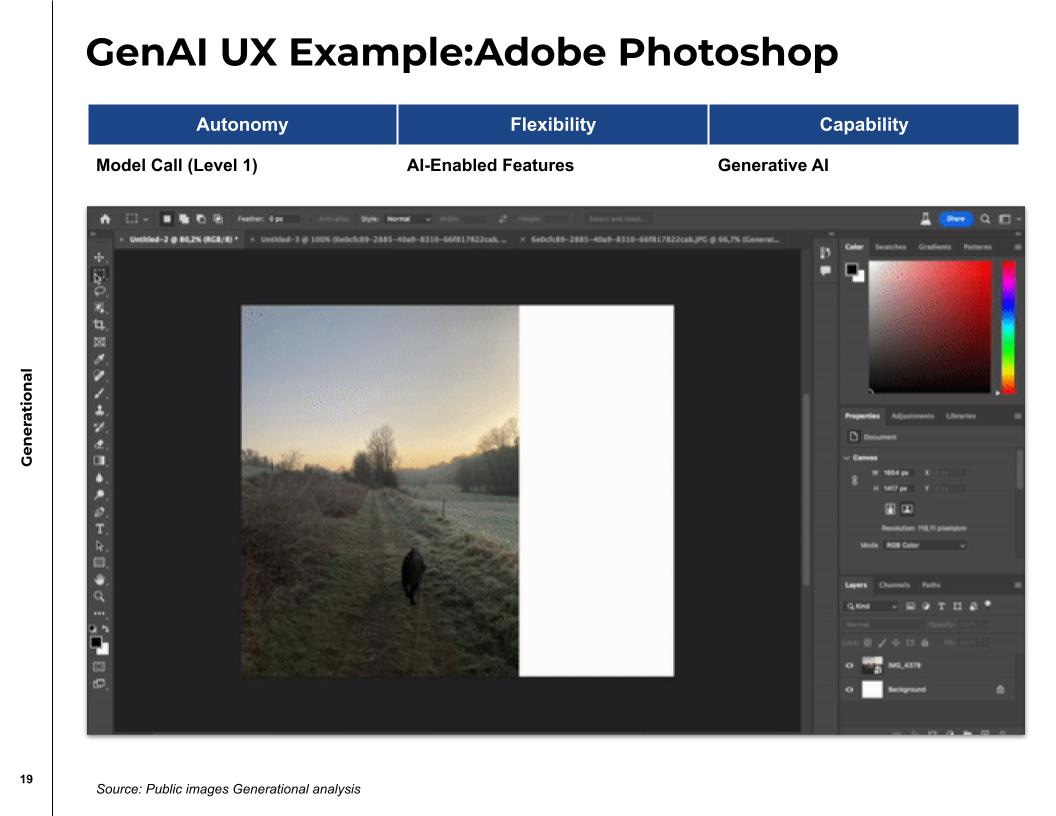1056x816 pixels.
Task: Set canvas to landscape orientation
Action: 907,509
